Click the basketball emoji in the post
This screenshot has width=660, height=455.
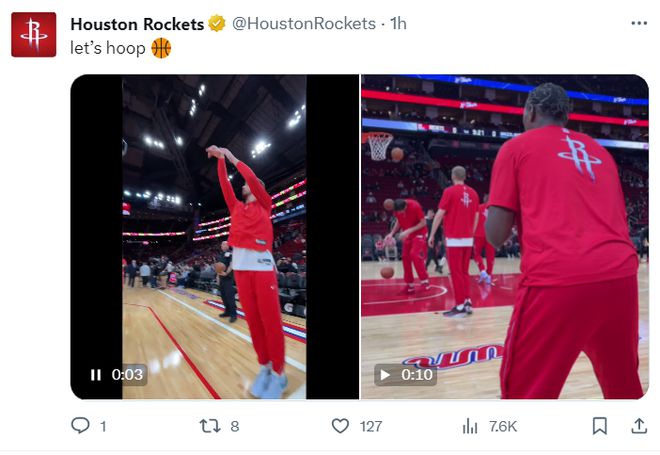161,48
